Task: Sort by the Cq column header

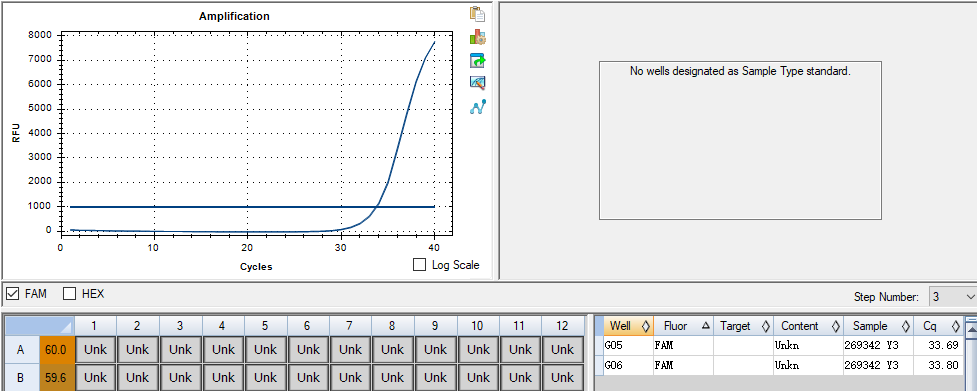Action: [939, 326]
